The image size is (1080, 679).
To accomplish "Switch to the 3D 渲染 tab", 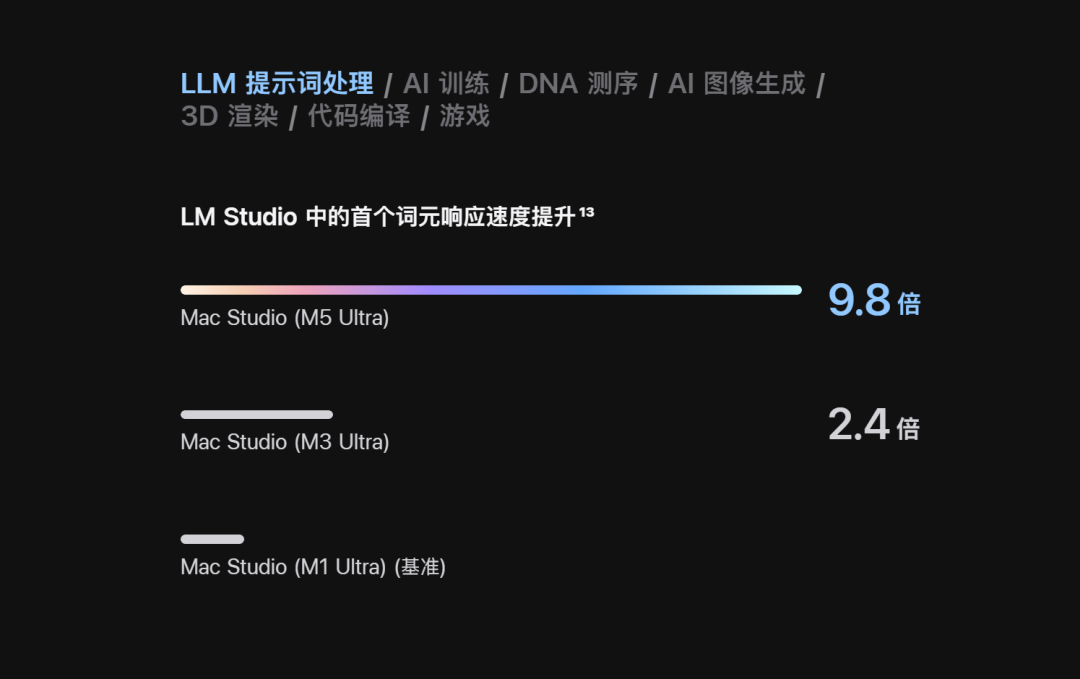I will [x=229, y=116].
